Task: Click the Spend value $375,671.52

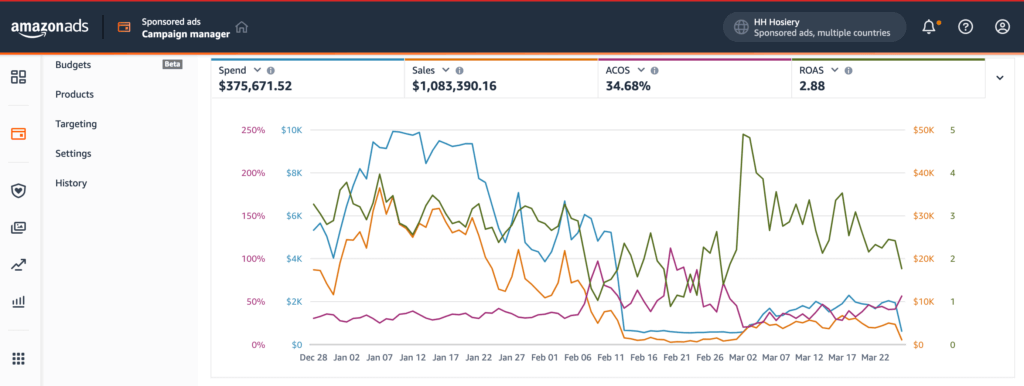Action: pyautogui.click(x=255, y=86)
